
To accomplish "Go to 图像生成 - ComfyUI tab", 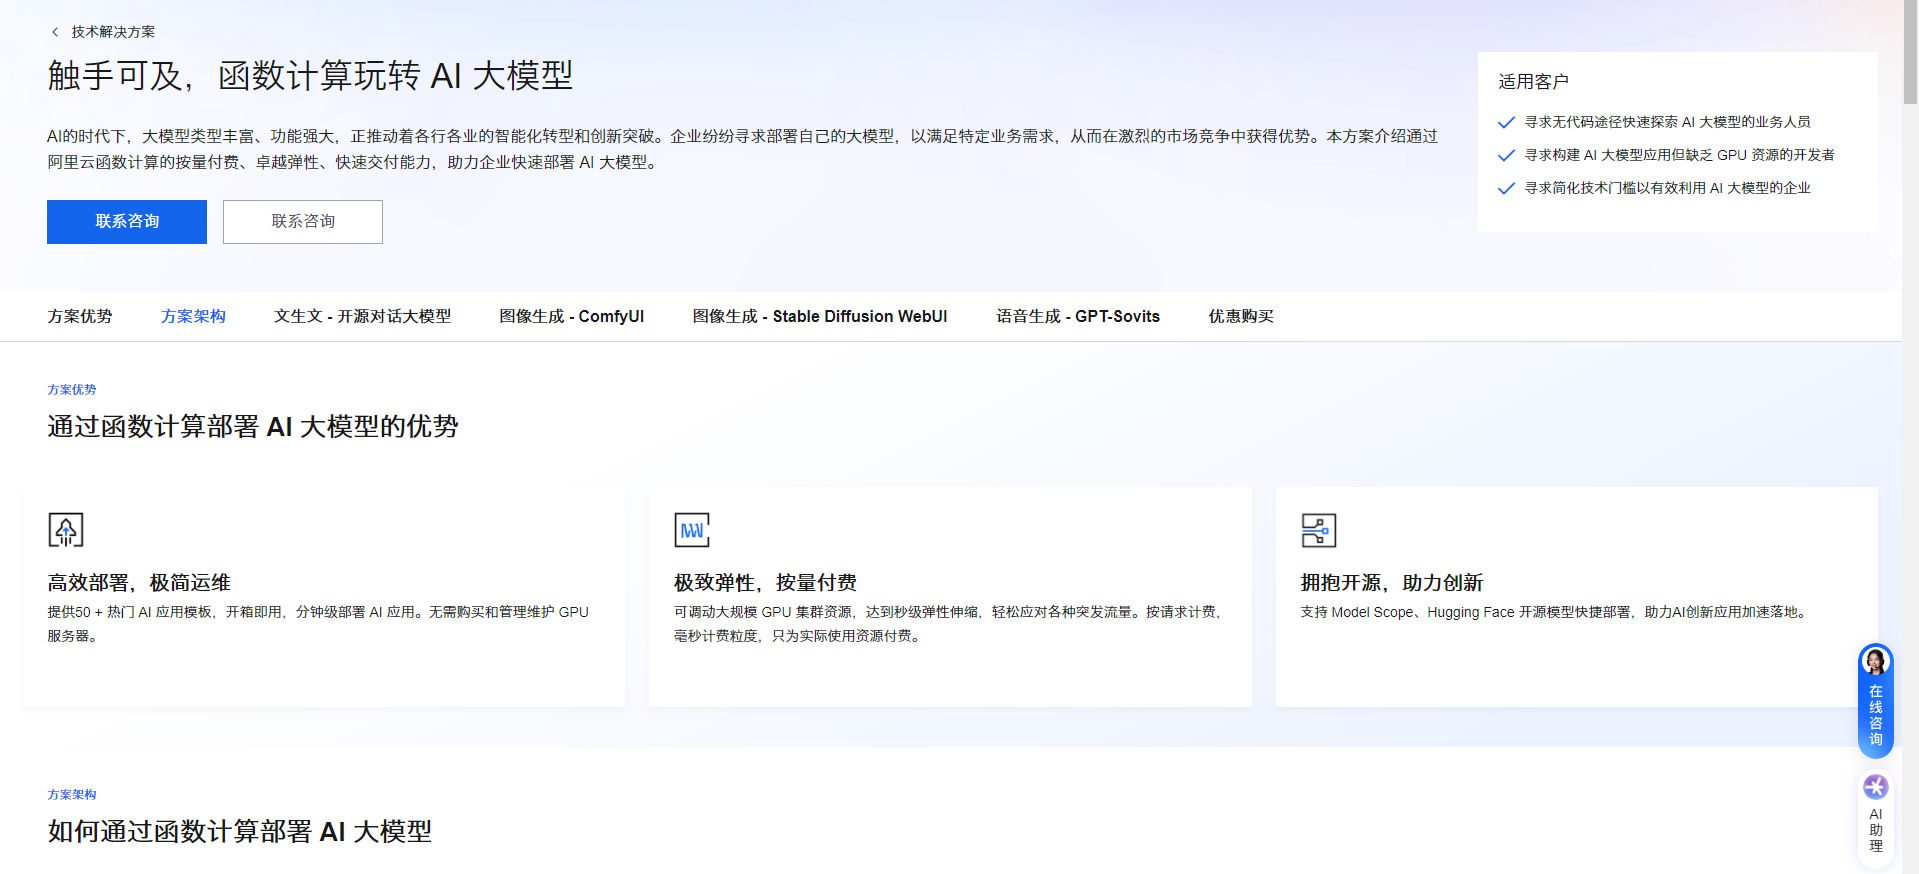I will [x=572, y=316].
